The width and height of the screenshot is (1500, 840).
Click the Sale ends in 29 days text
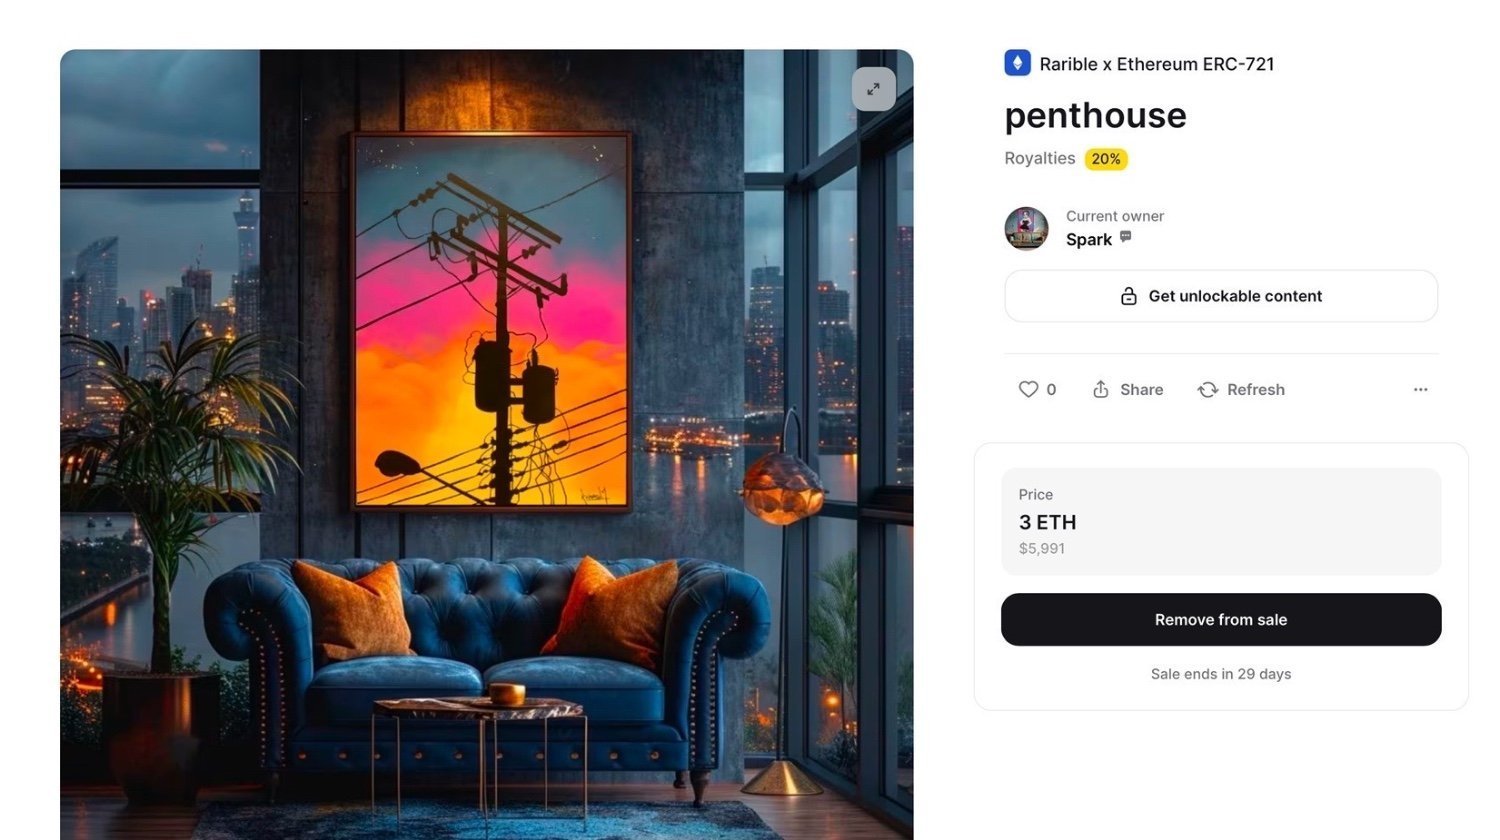tap(1221, 674)
